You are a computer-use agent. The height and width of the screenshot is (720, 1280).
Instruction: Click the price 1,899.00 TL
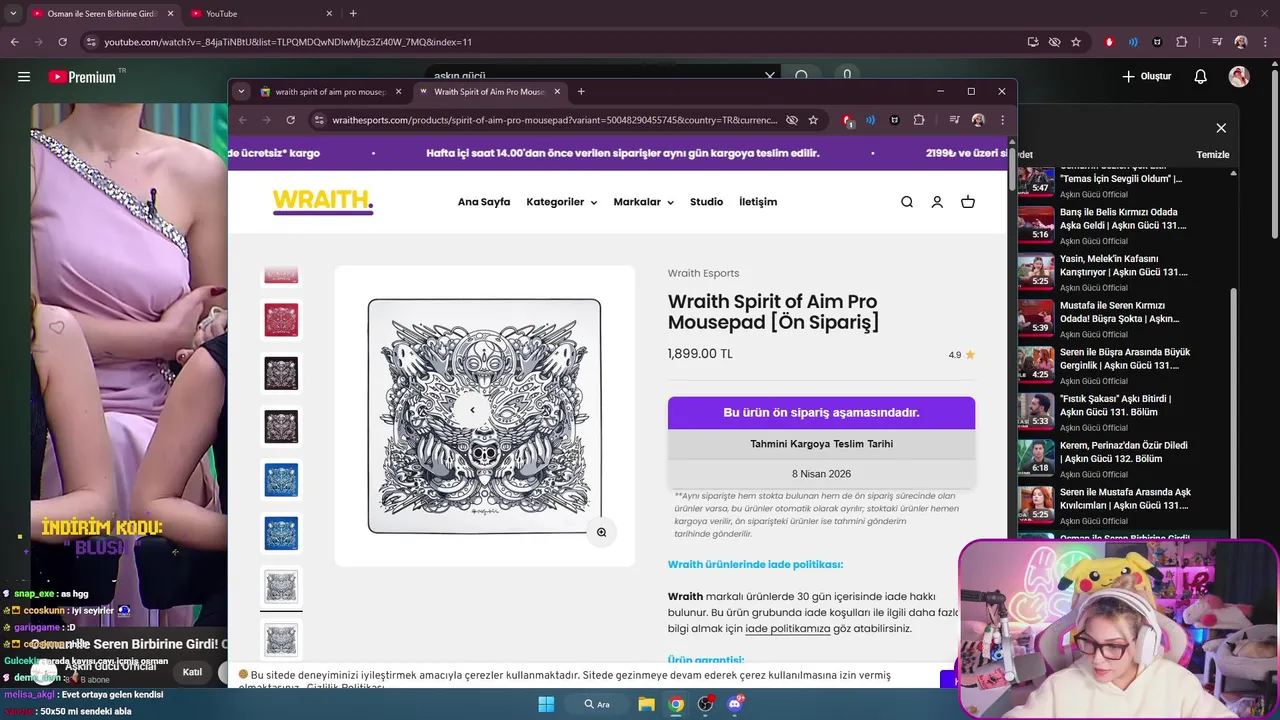tap(700, 354)
